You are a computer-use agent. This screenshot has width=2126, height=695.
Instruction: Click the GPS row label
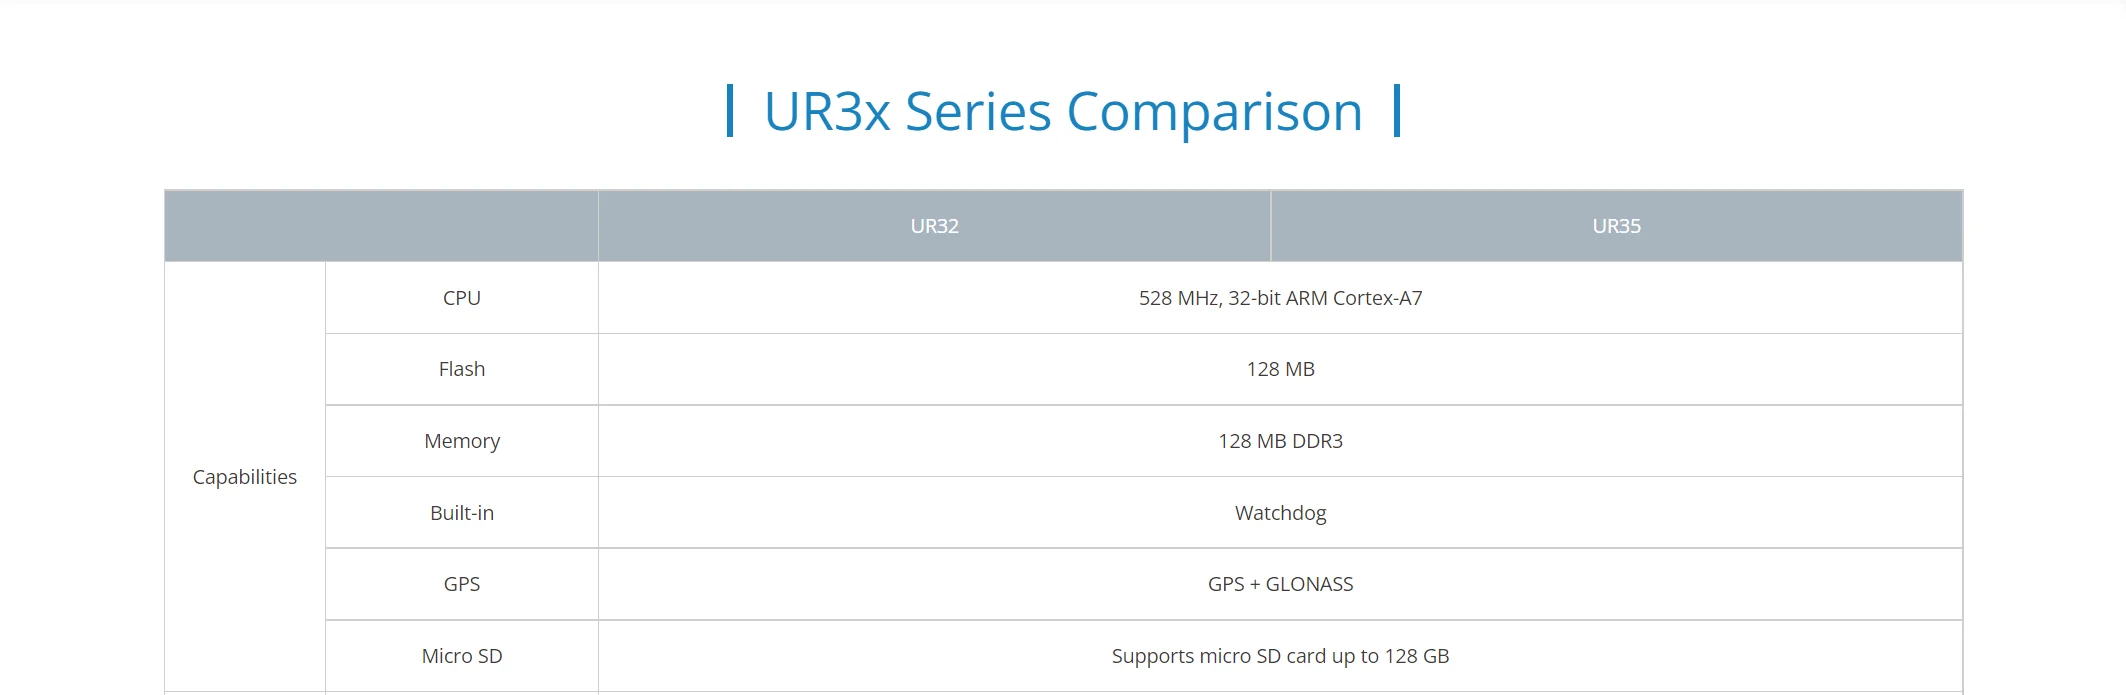click(x=462, y=584)
